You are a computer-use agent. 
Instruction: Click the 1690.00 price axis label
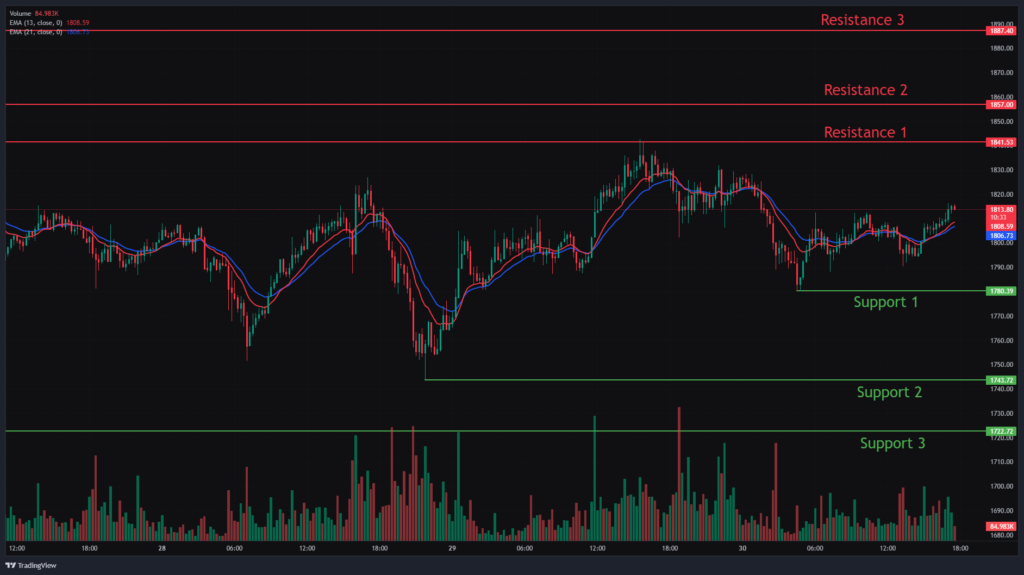(x=1001, y=511)
